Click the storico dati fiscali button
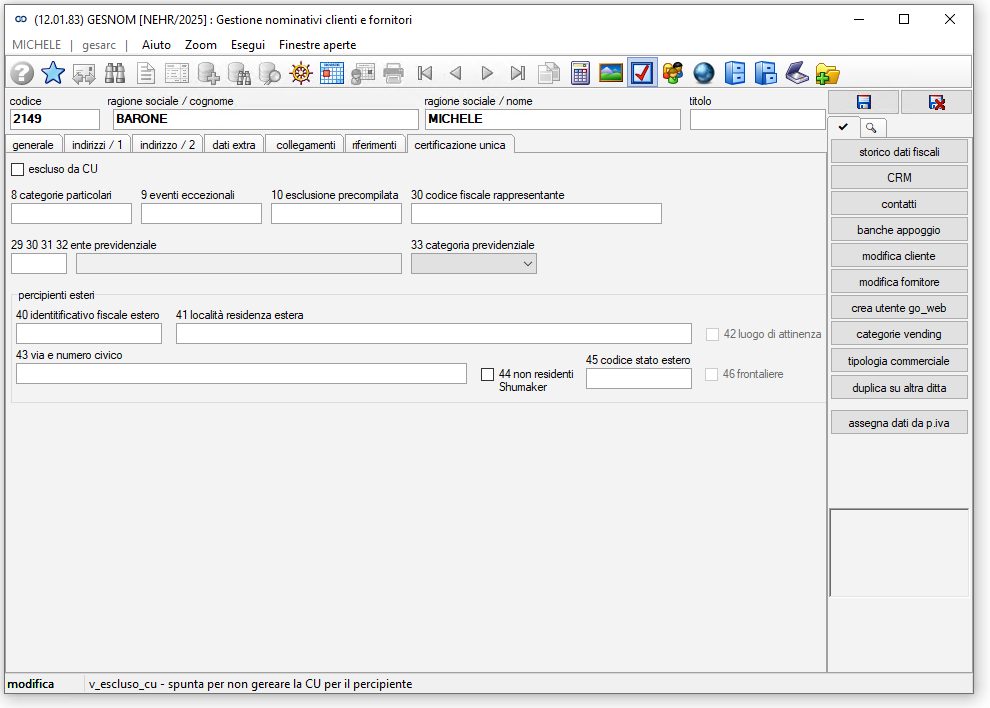 899,152
